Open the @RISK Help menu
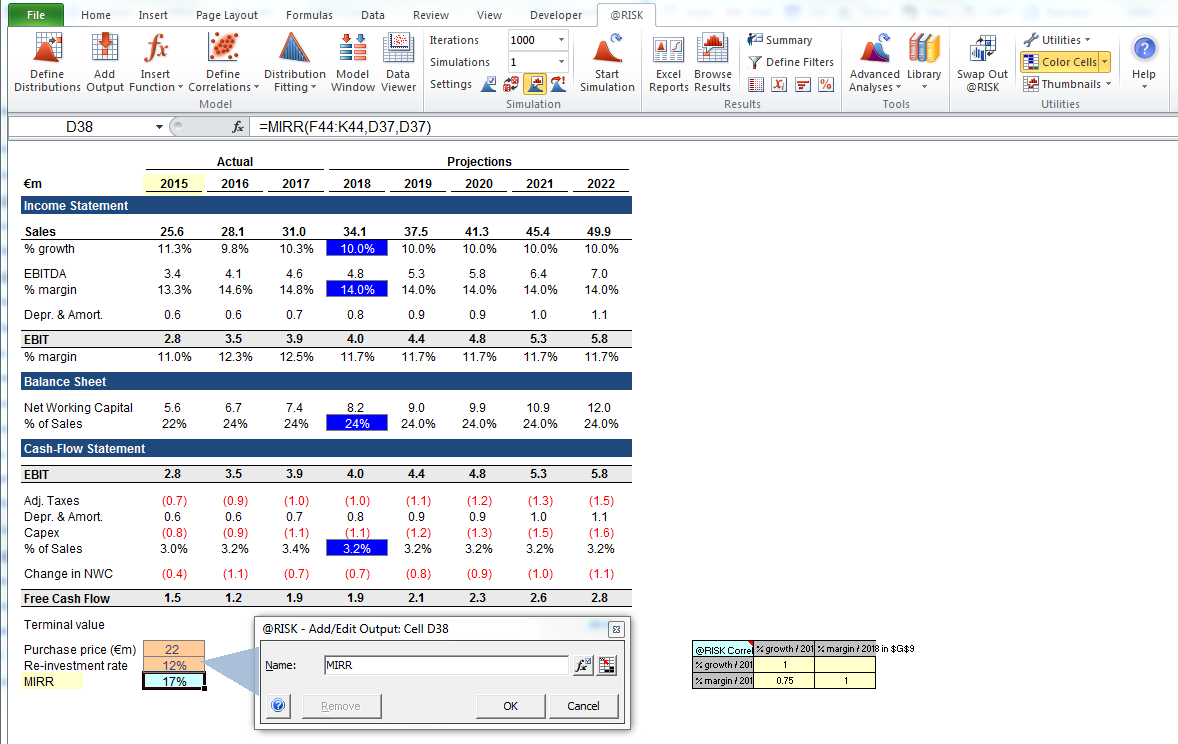Viewport: 1178px width, 744px height. (x=1143, y=63)
